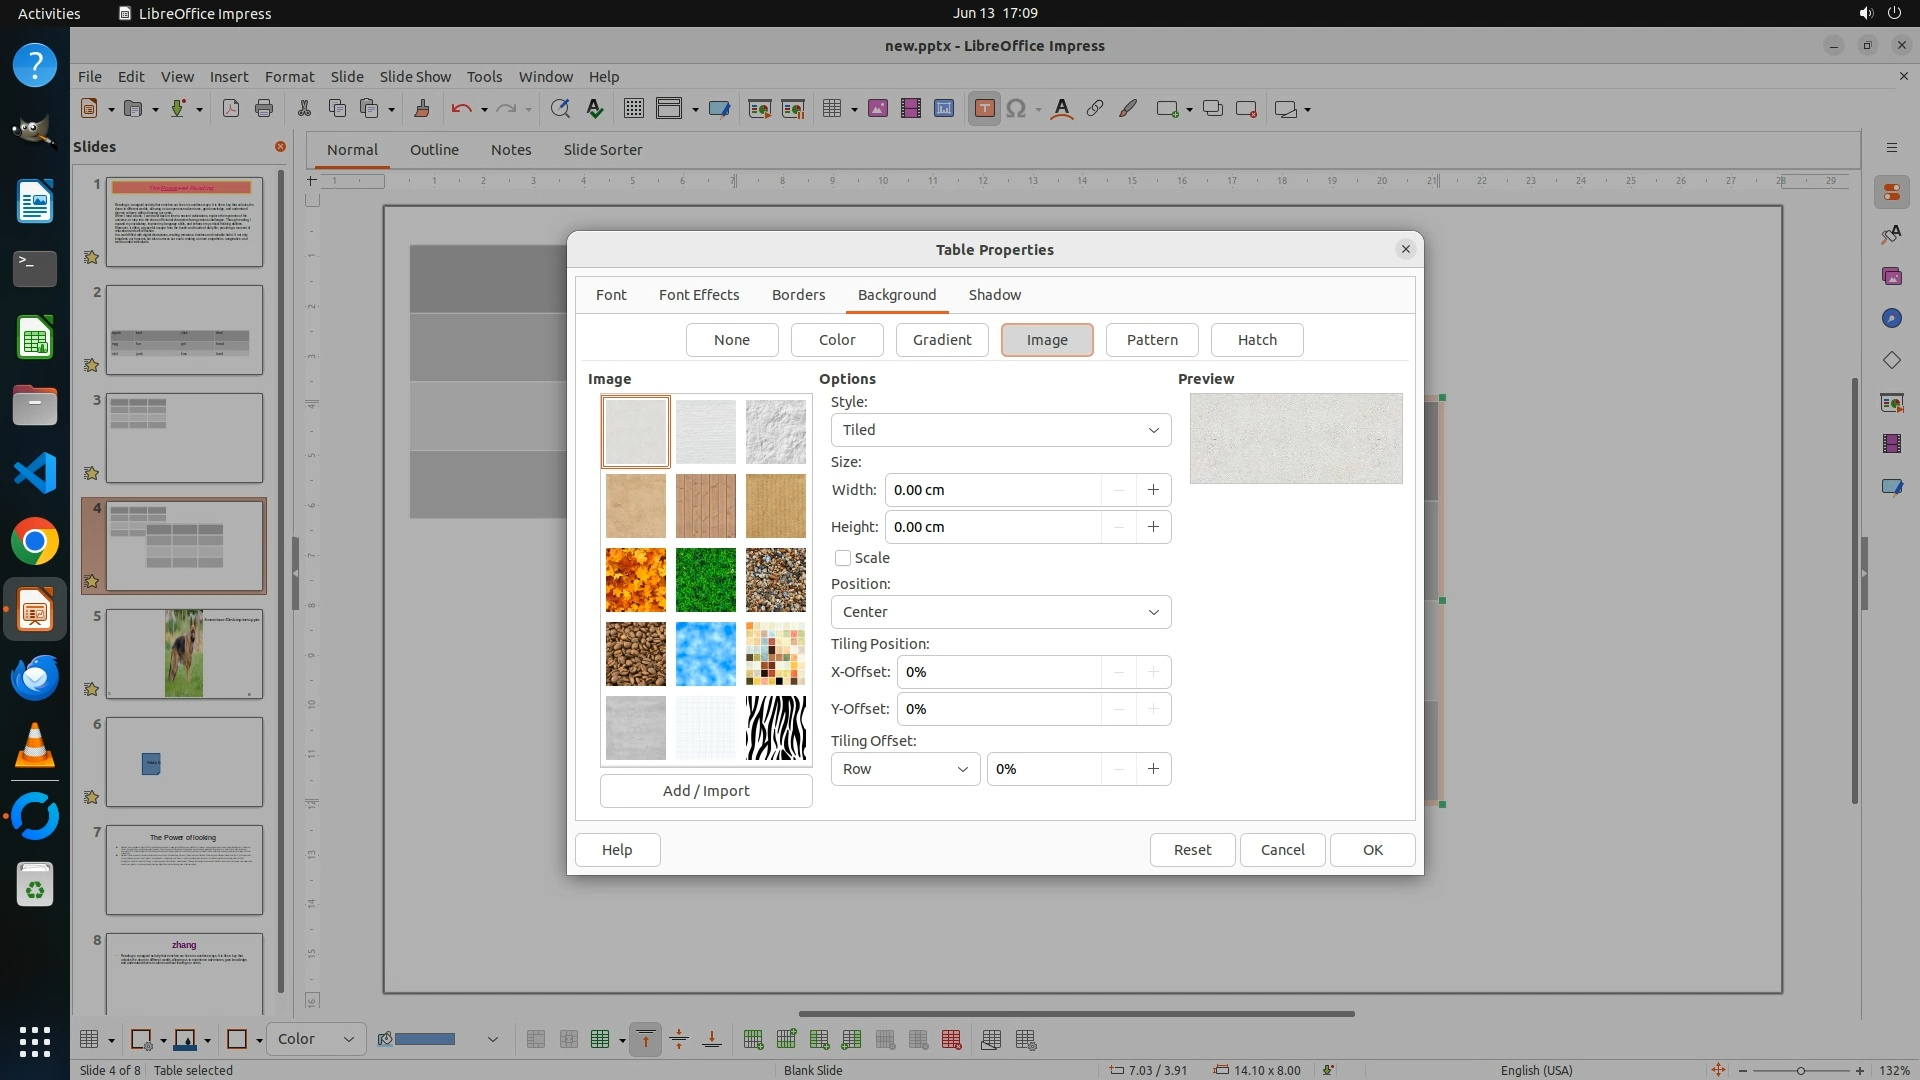Switch background fill type to Gradient
This screenshot has width=1920, height=1080.
941,340
